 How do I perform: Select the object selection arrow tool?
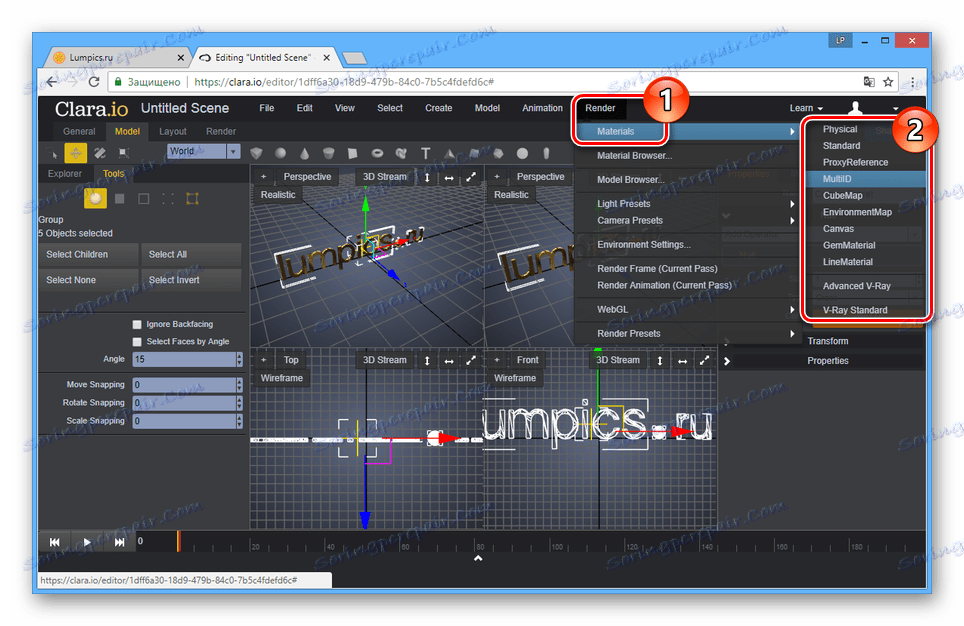52,153
